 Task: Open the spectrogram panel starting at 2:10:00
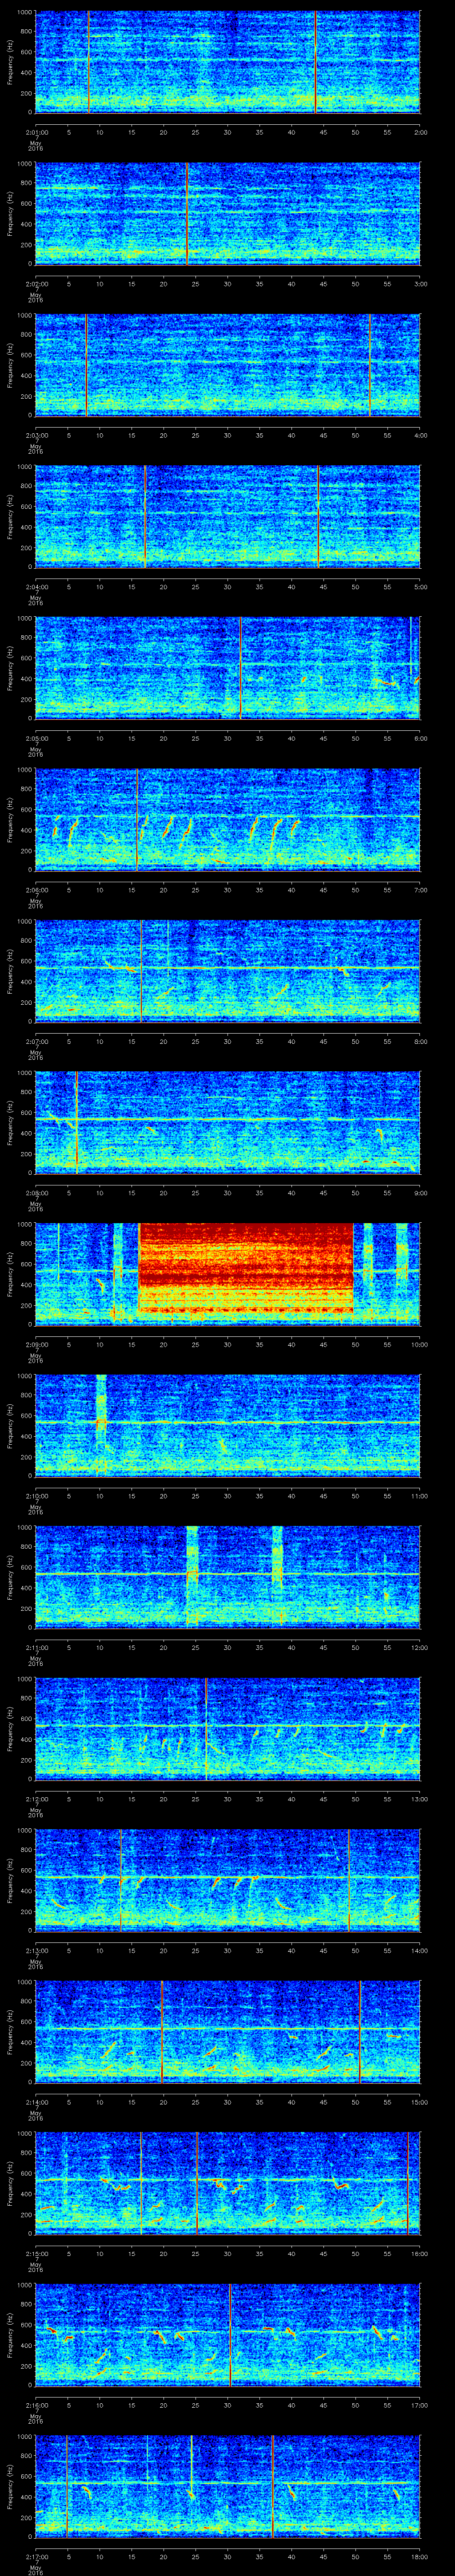click(x=228, y=1426)
